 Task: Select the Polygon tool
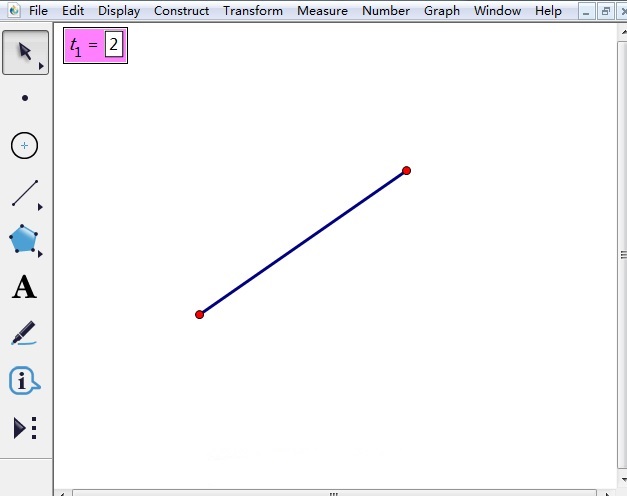coord(24,239)
